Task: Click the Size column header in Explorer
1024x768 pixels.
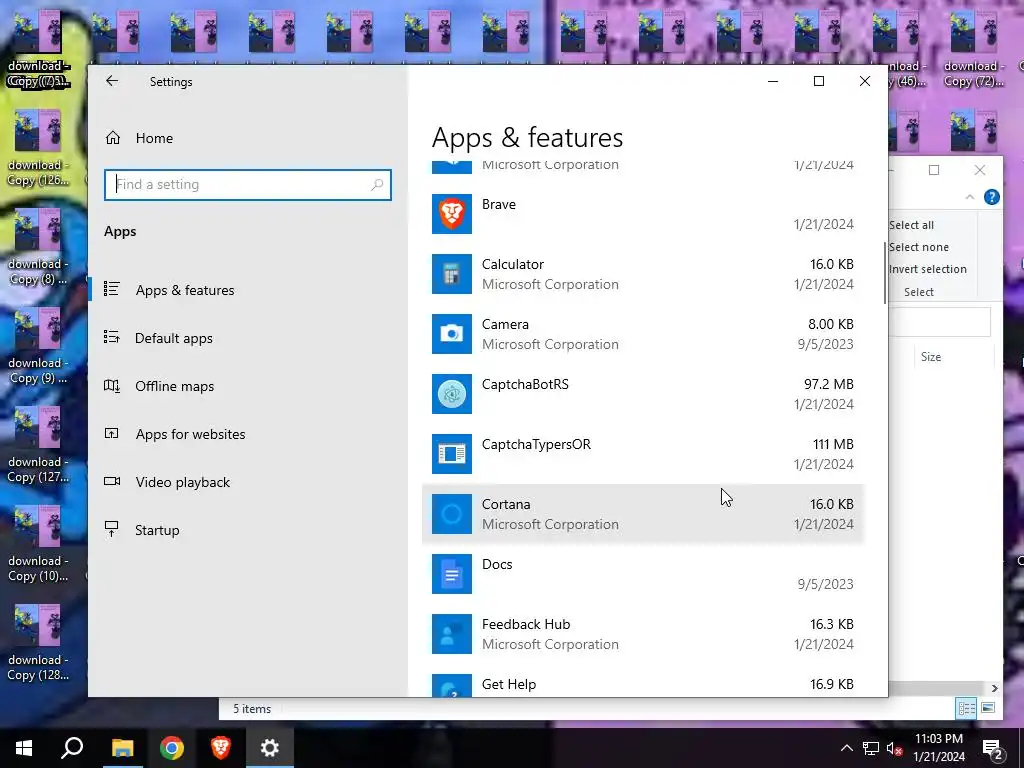Action: pos(931,357)
